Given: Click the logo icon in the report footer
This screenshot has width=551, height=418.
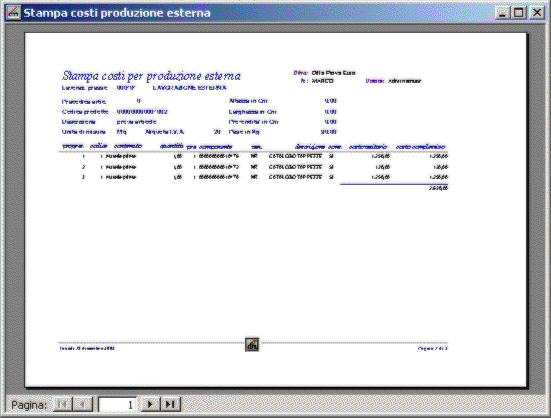Looking at the screenshot, I should 252,345.
